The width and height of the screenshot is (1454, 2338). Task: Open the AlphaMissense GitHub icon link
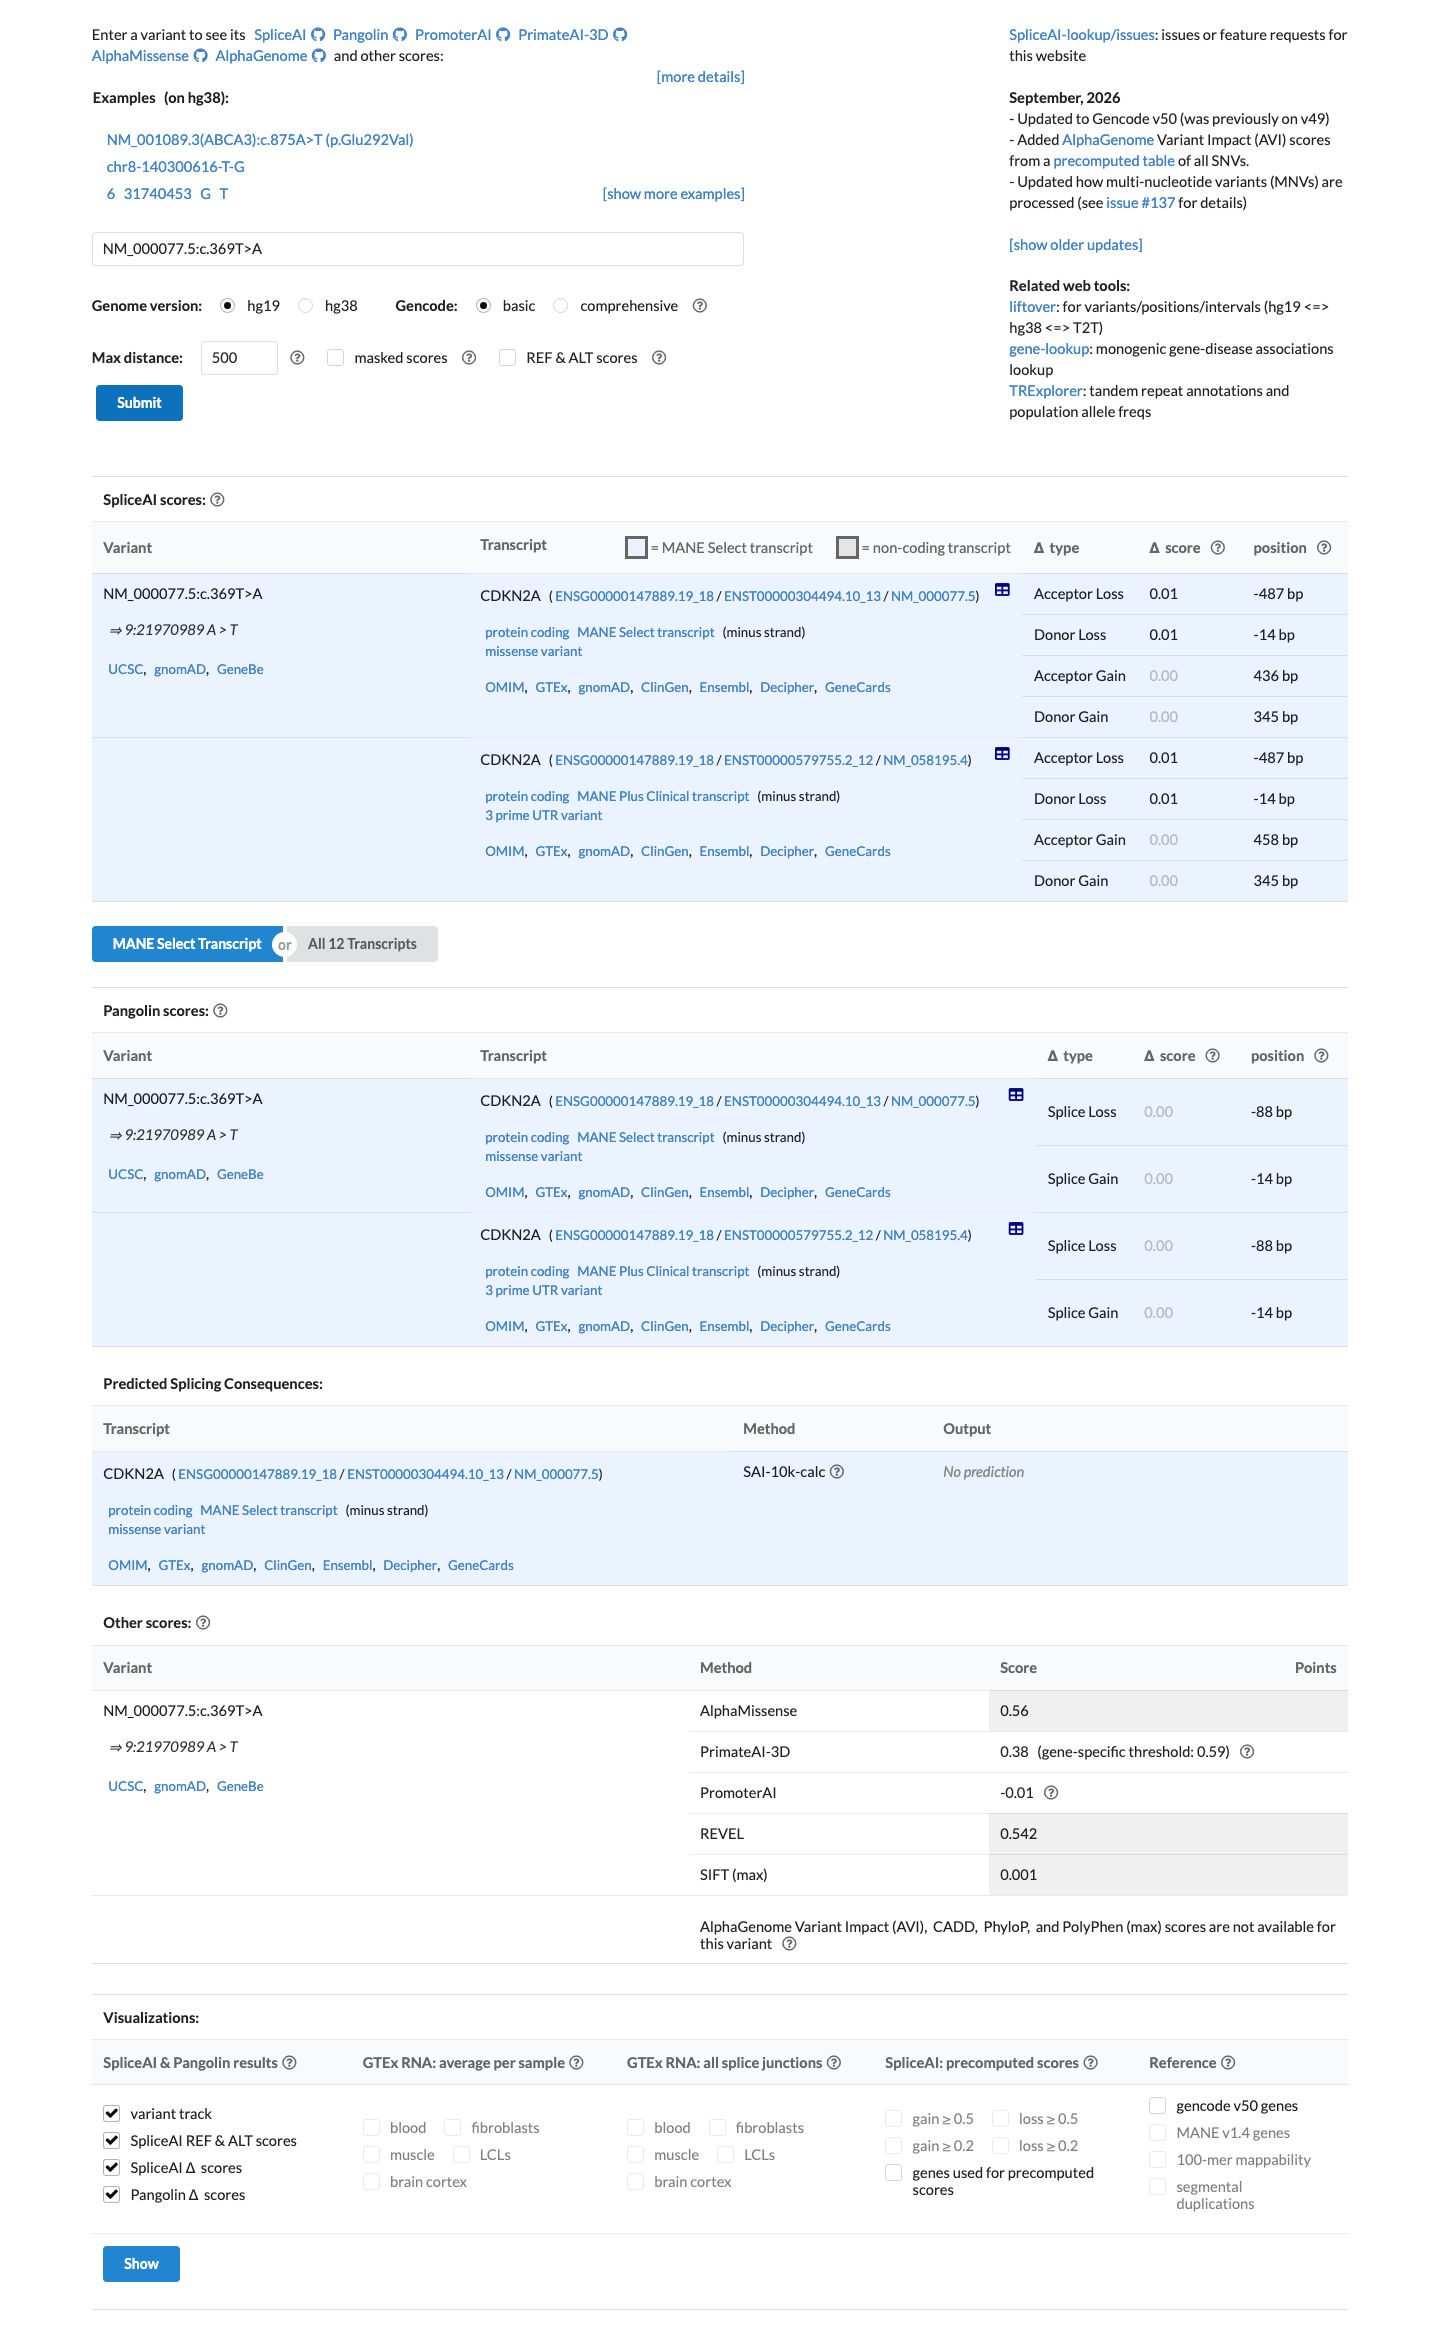[x=200, y=56]
